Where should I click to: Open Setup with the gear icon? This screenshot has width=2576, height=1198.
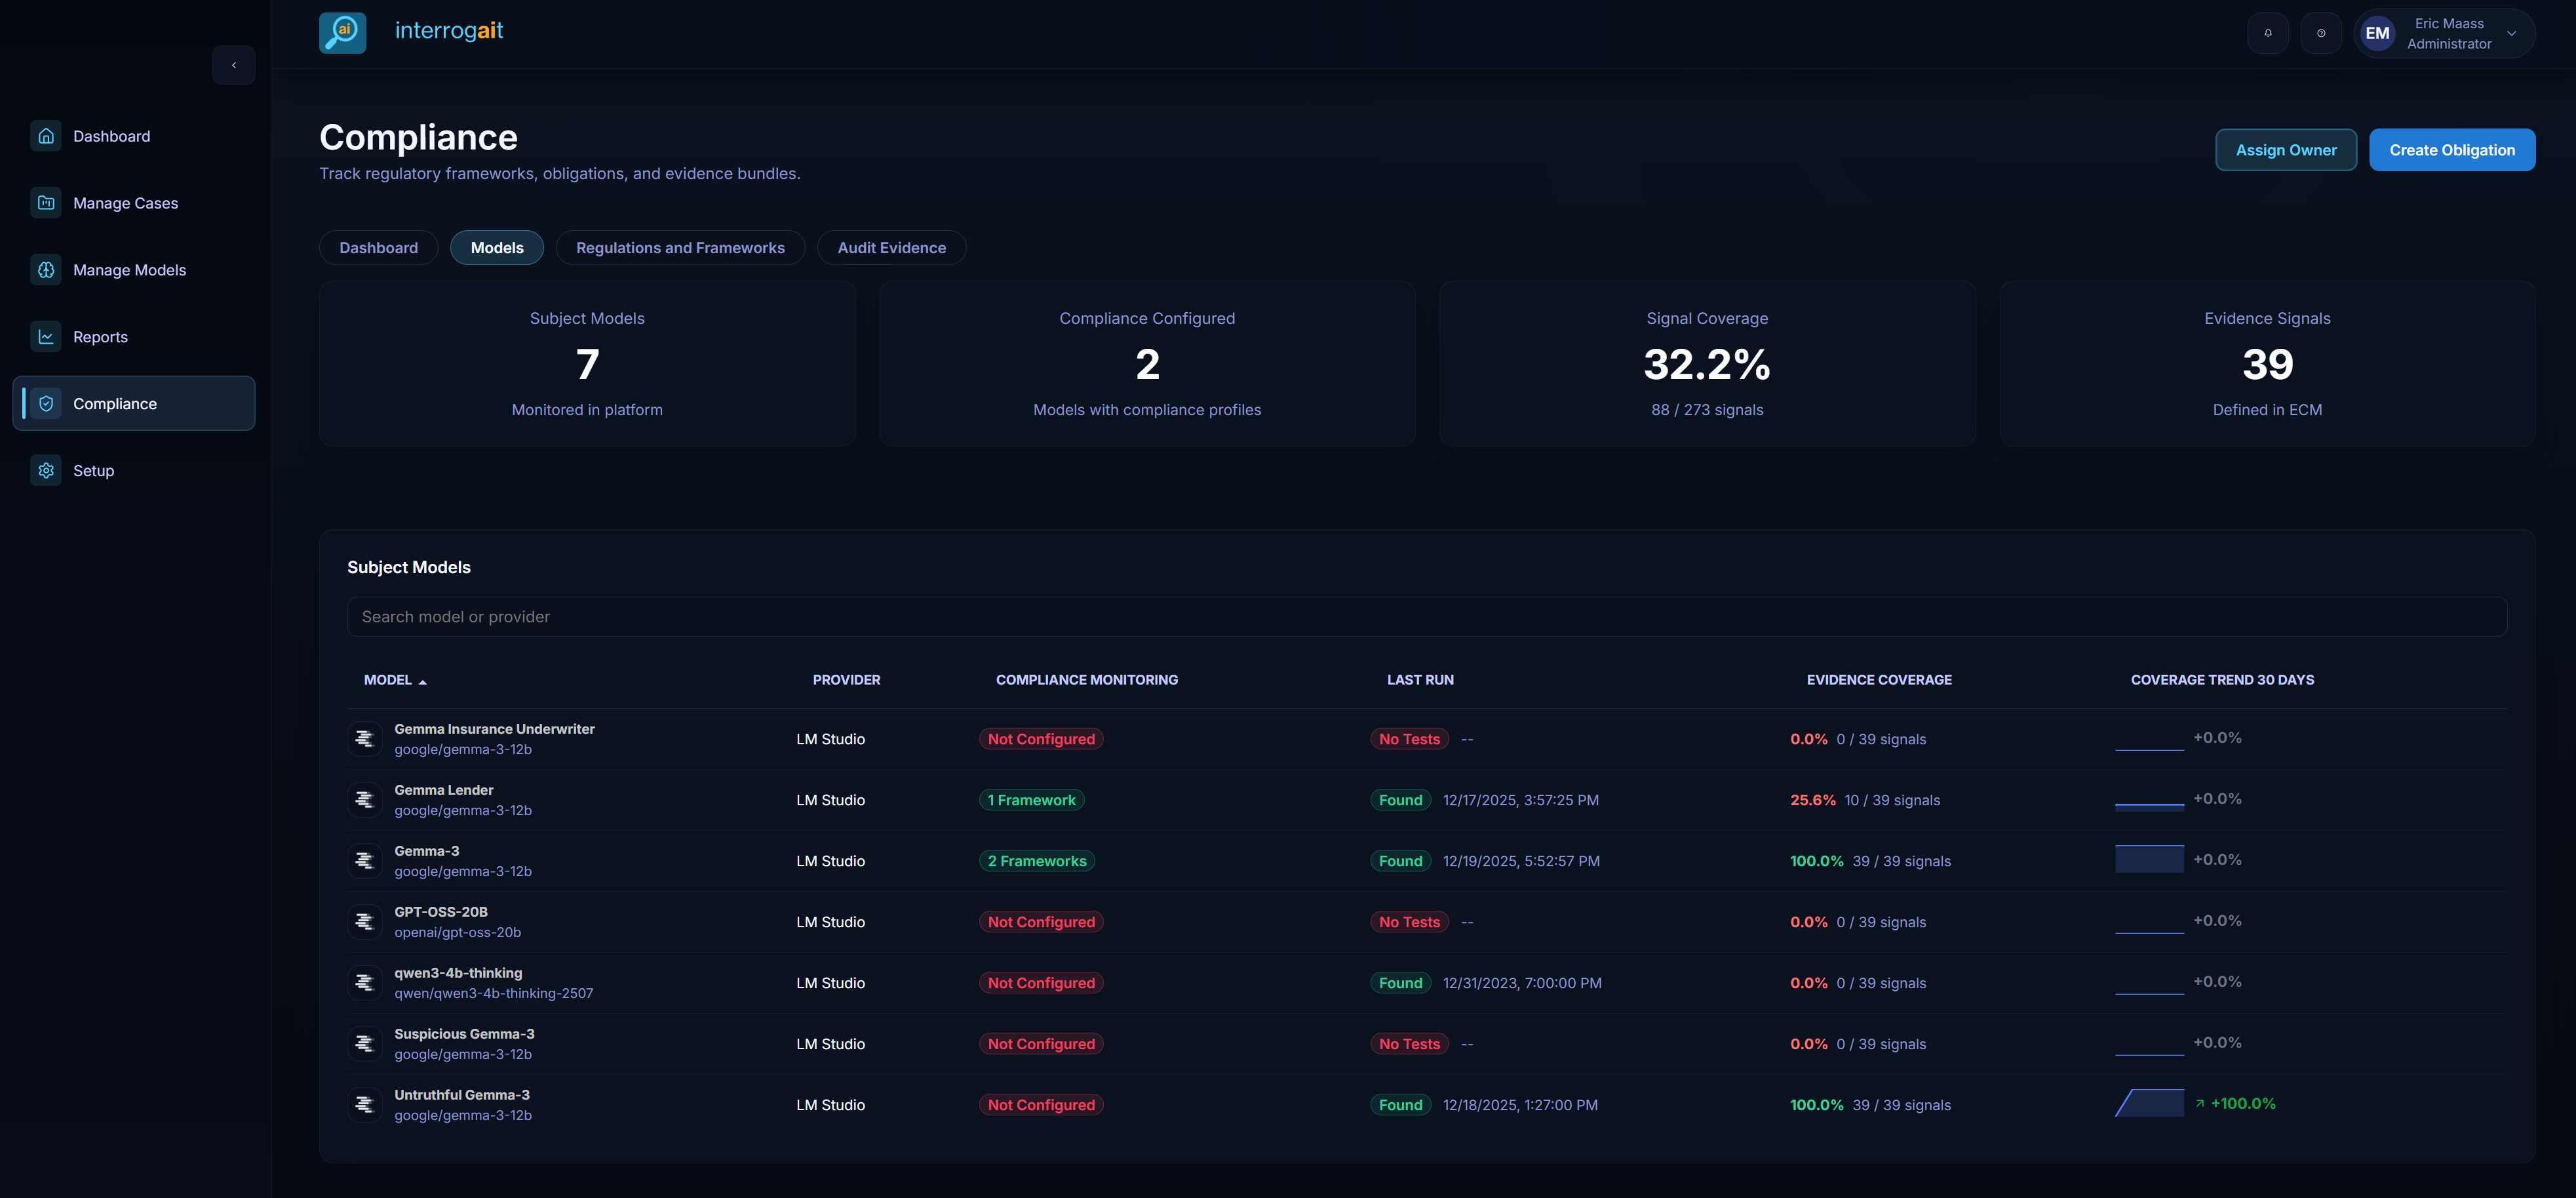pyautogui.click(x=46, y=470)
